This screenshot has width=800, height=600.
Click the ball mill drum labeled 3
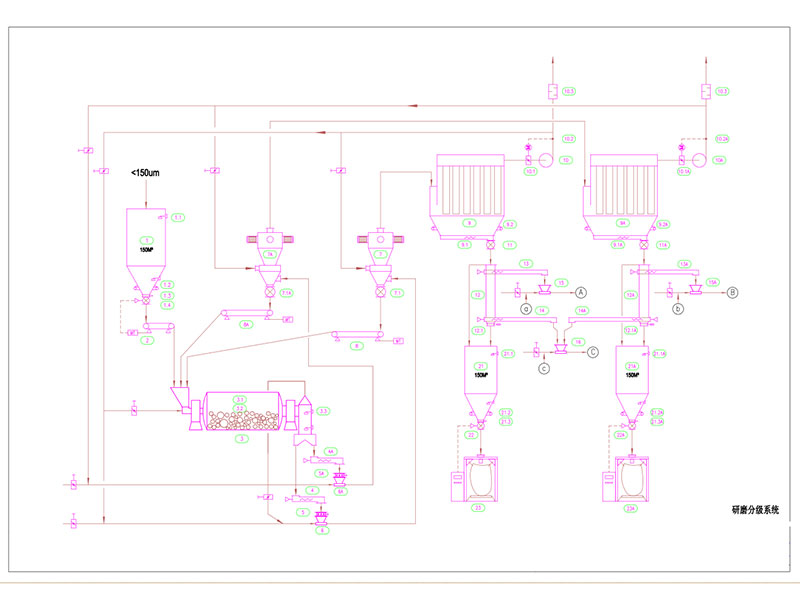[x=238, y=412]
